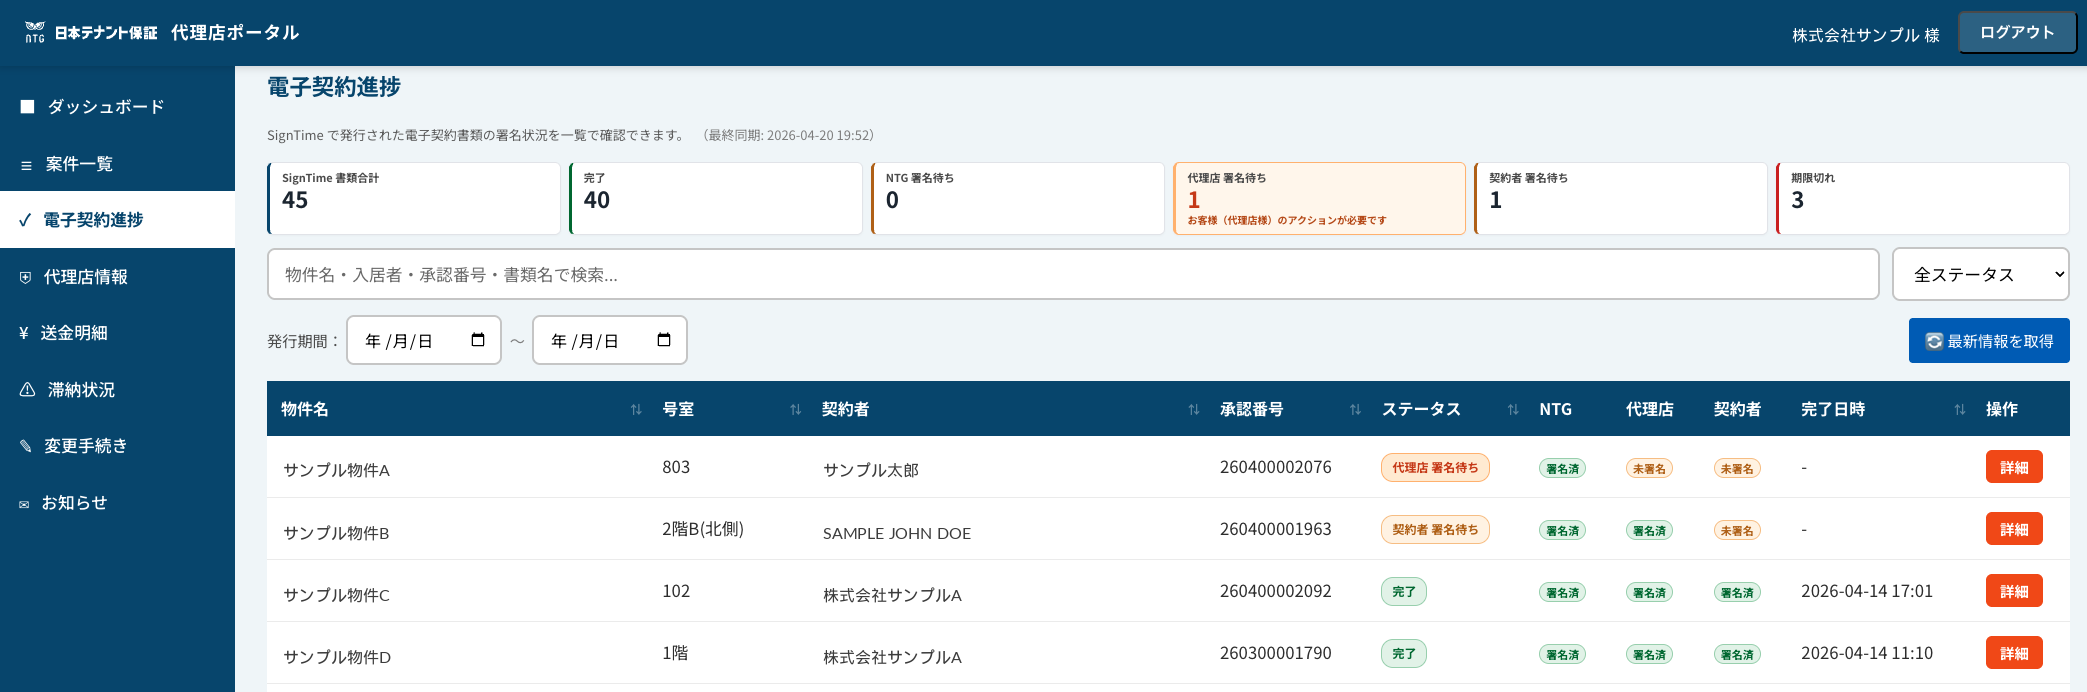The image size is (2087, 692).
Task: Open calendar picker of end date field
Action: [x=664, y=340]
